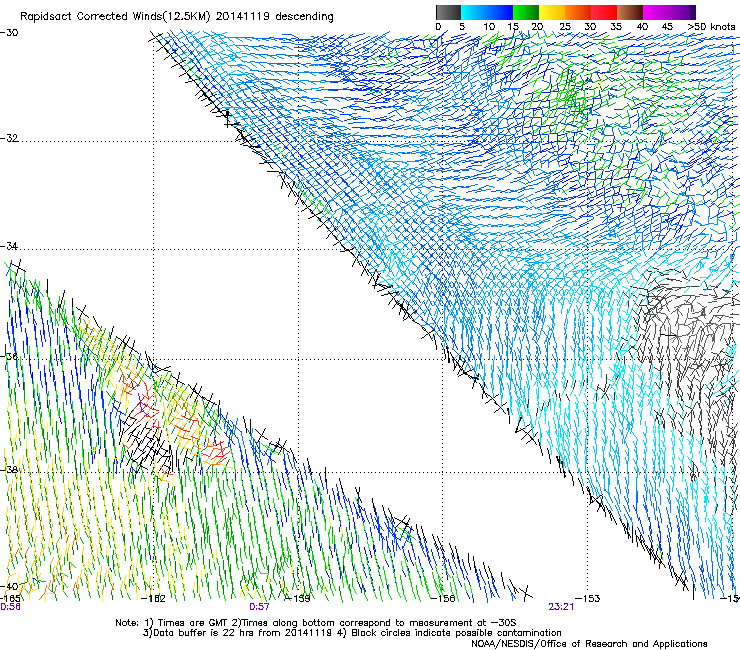This screenshot has height=650, width=740.
Task: Click the 'NOAA/NESDIS/Office of Research and Applications' credit
Action: (589, 644)
